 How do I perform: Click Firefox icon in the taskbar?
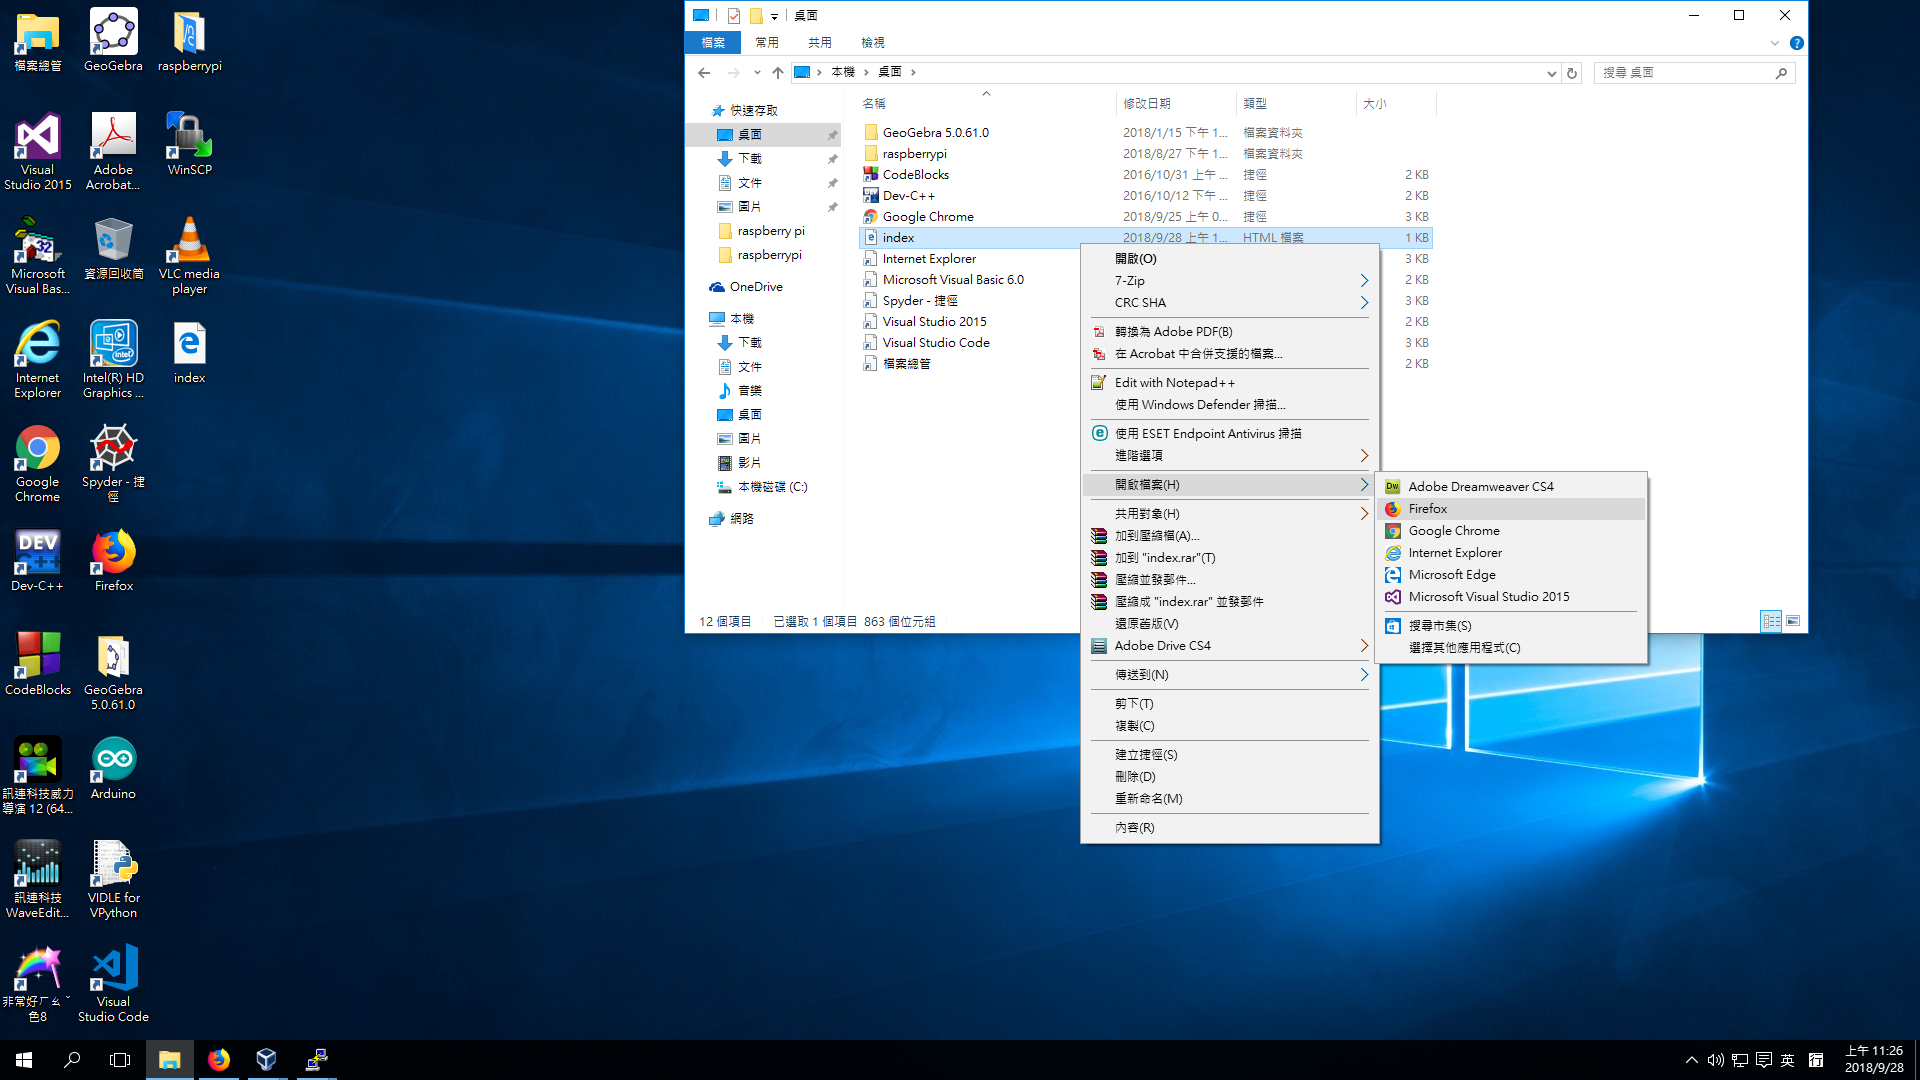coord(218,1060)
